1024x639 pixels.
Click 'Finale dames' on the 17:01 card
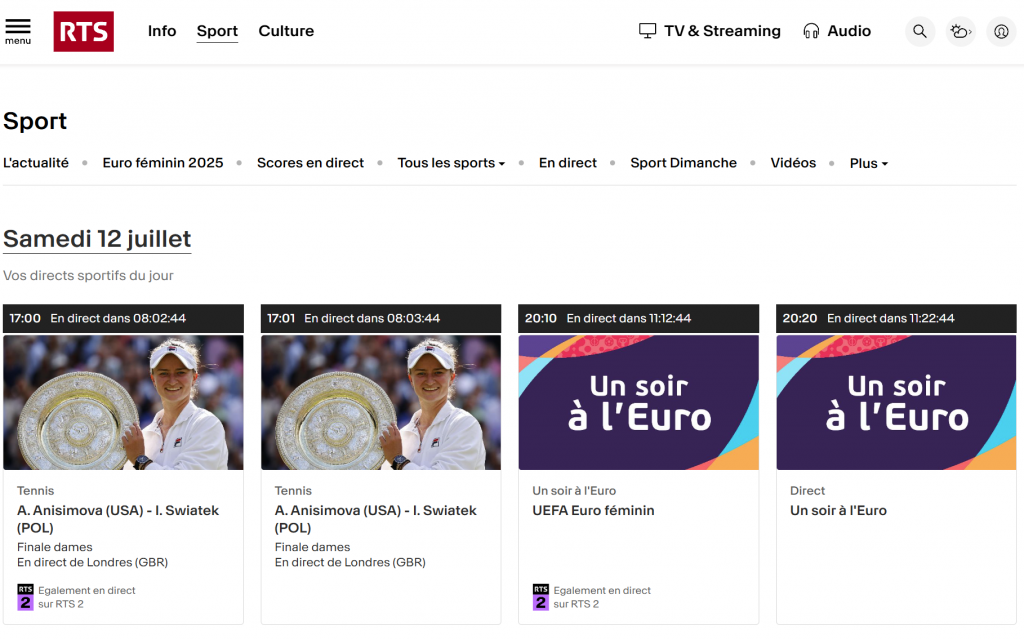click(312, 547)
